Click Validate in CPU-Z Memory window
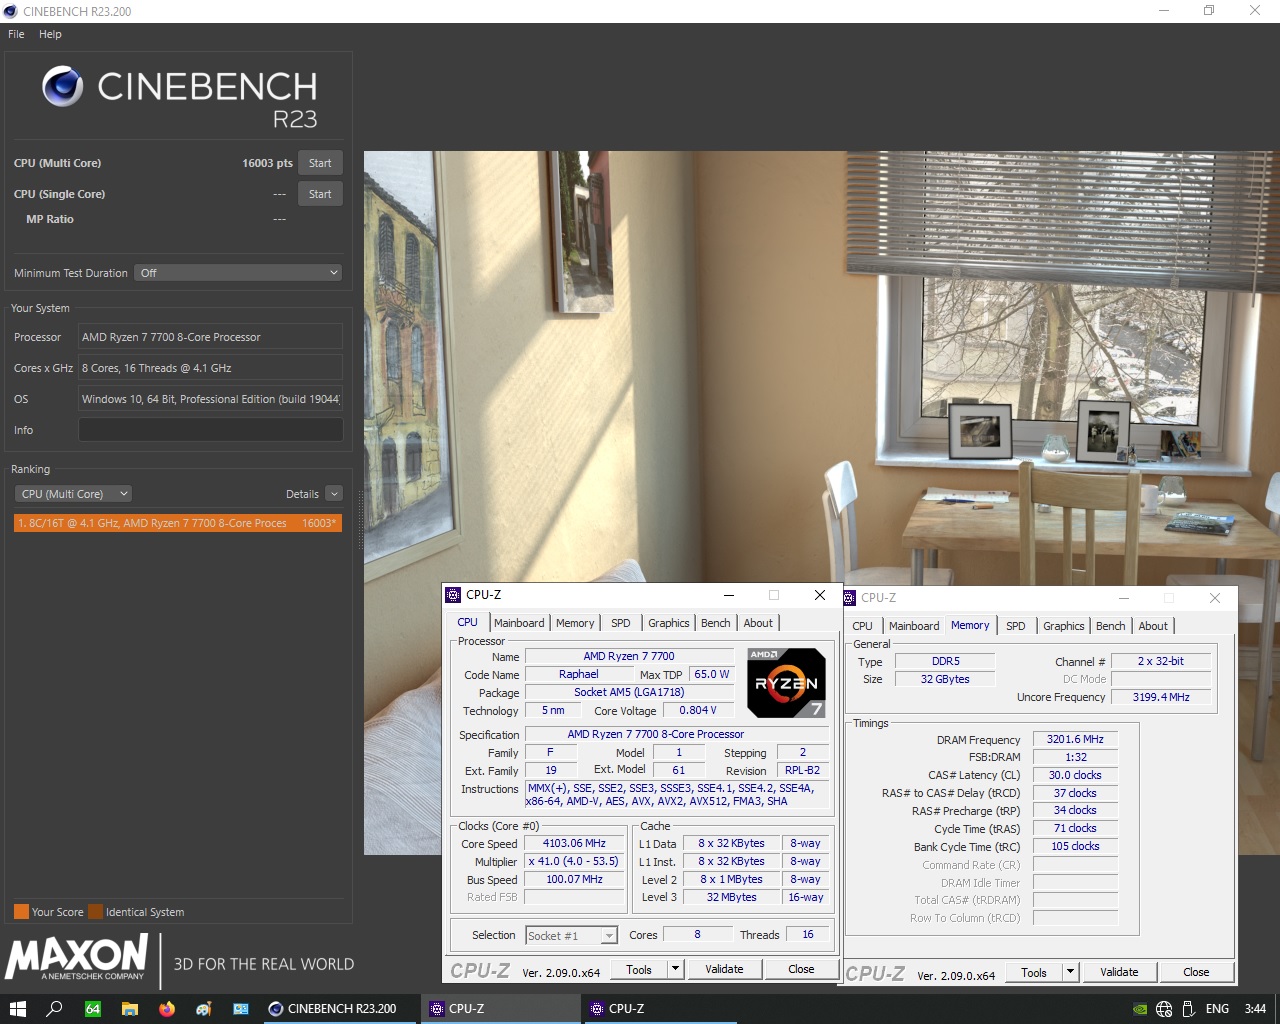1280x1024 pixels. click(x=1119, y=972)
